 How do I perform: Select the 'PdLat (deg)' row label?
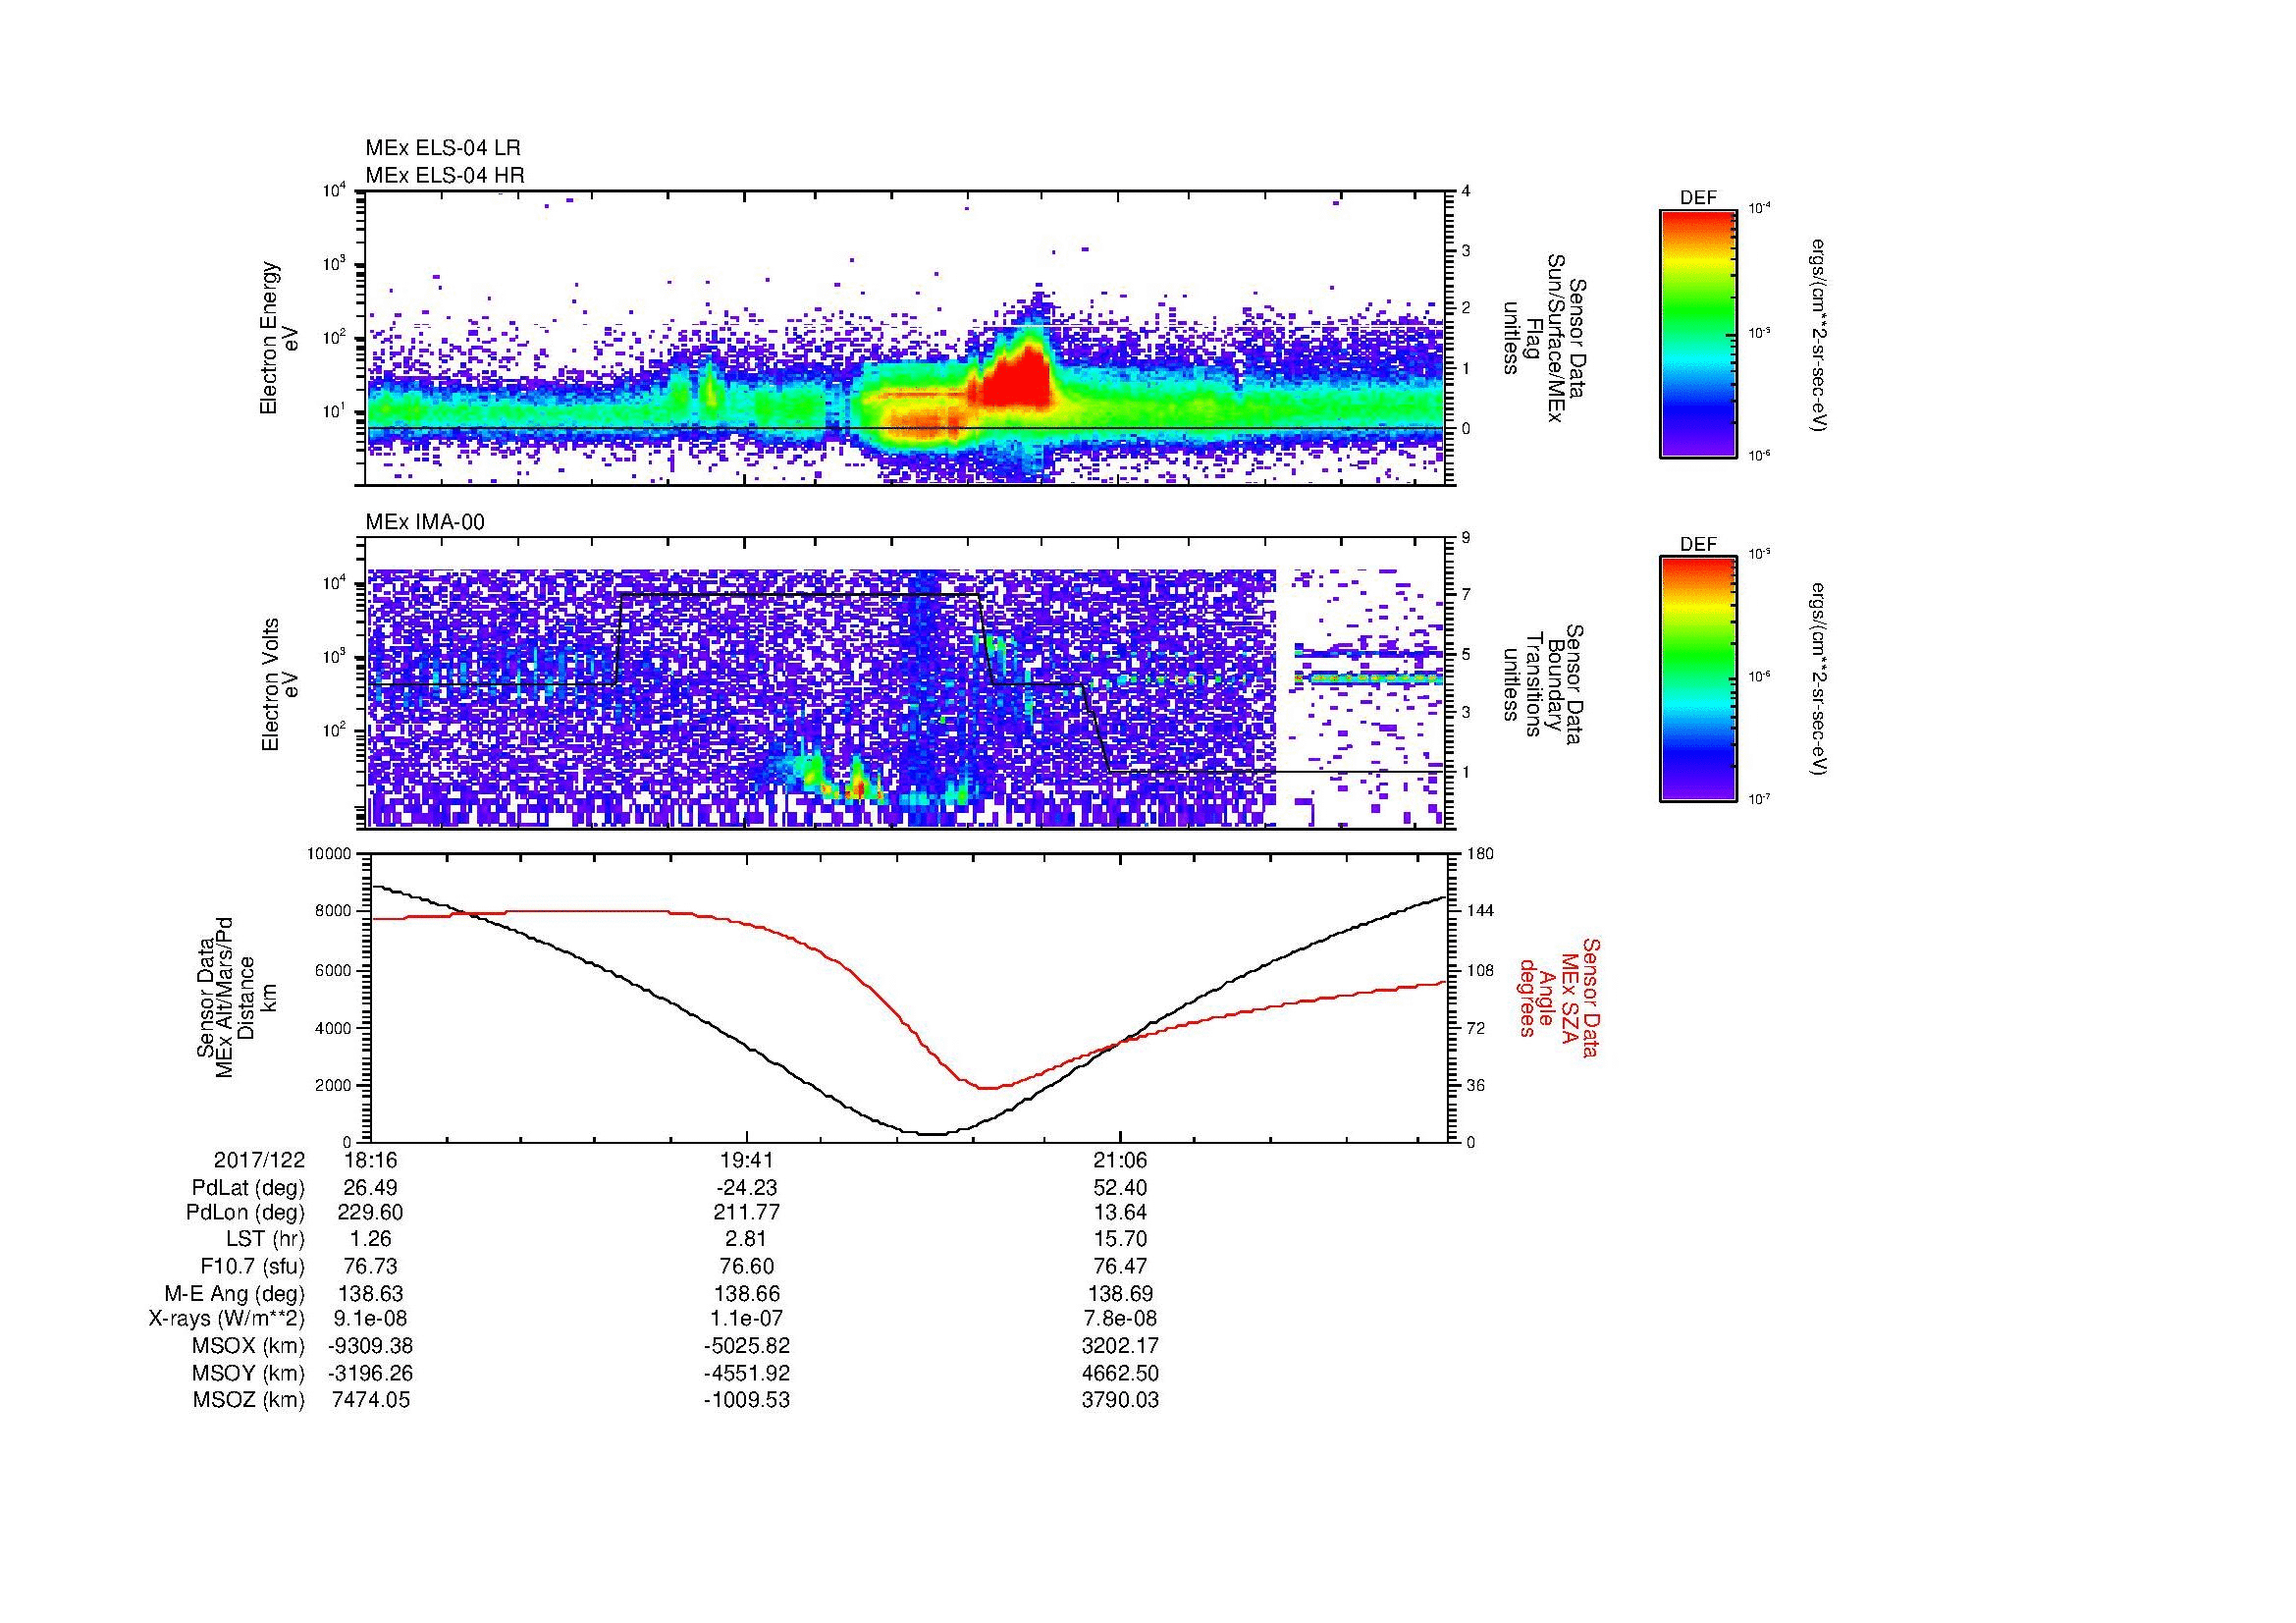(x=248, y=1188)
